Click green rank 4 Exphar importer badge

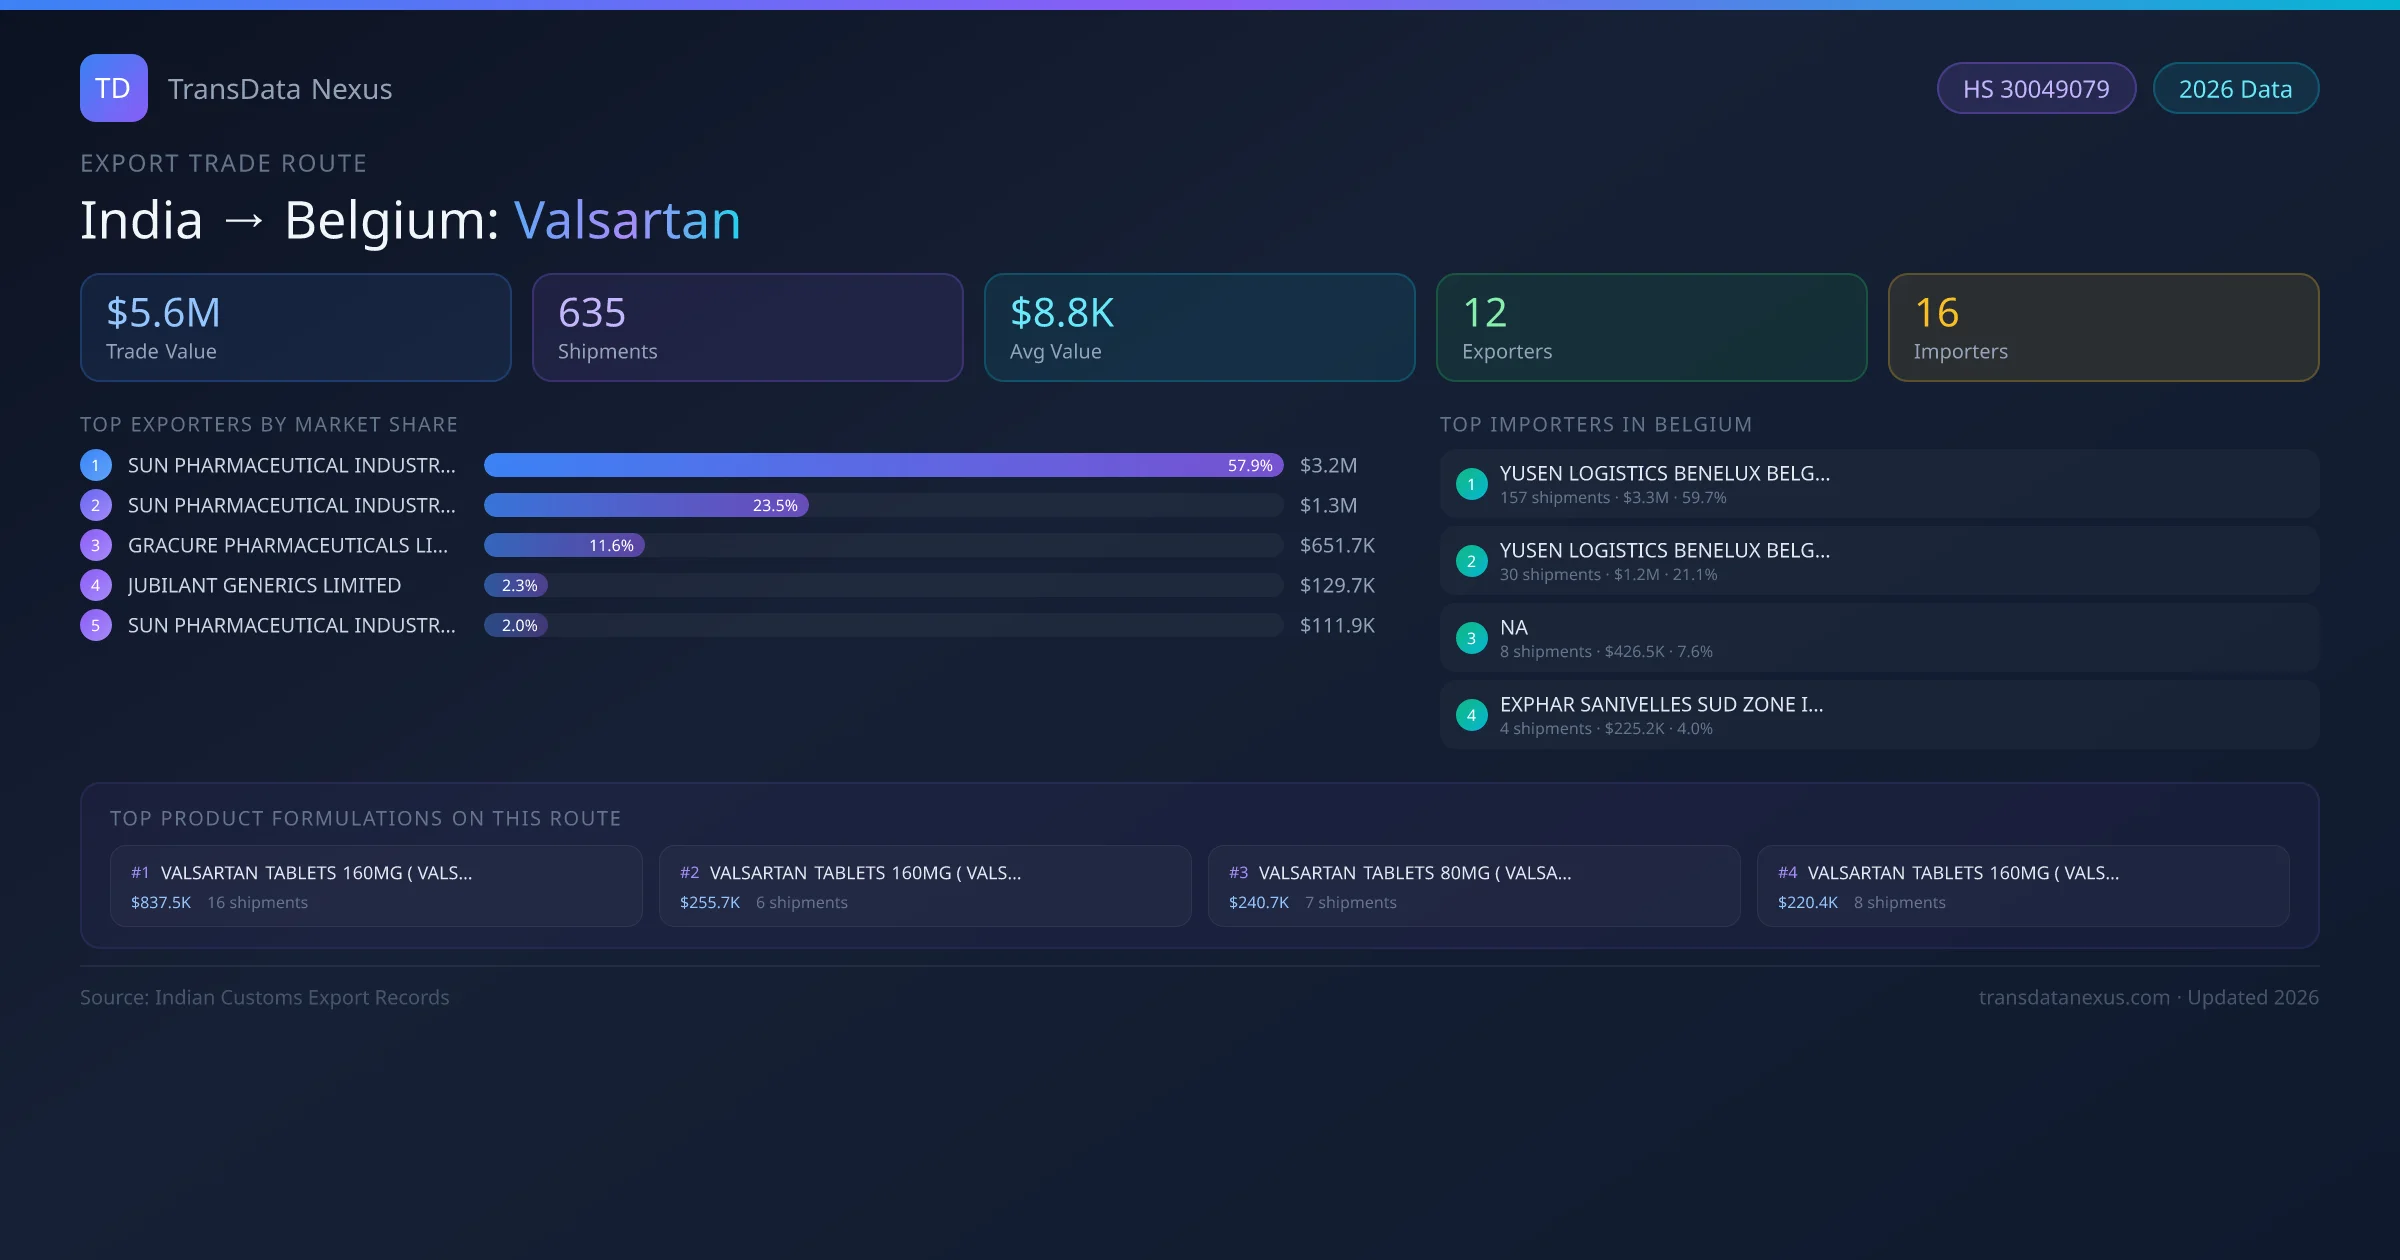point(1471,715)
